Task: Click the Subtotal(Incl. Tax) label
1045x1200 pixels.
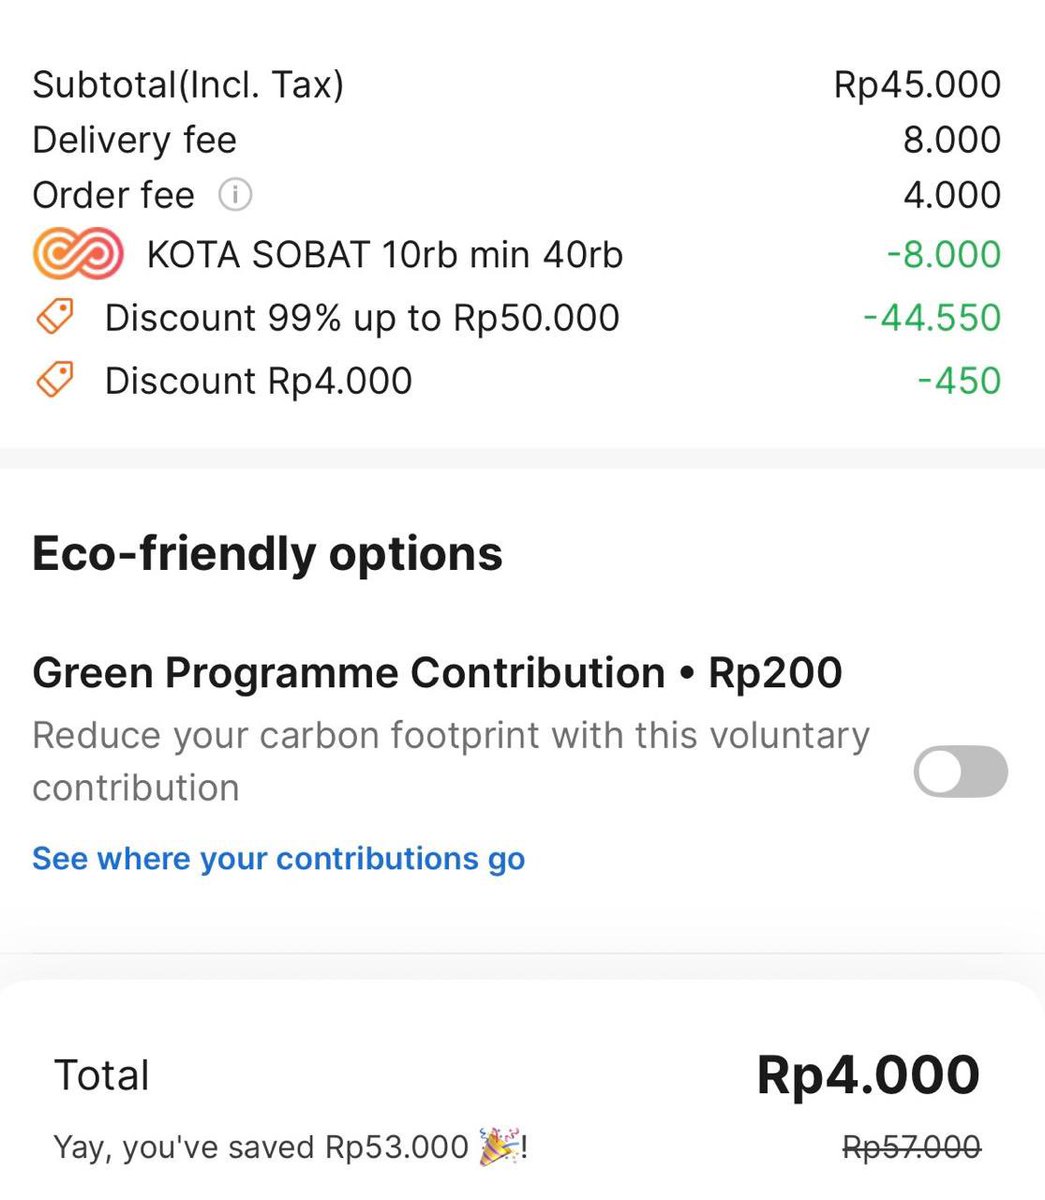Action: pos(188,85)
